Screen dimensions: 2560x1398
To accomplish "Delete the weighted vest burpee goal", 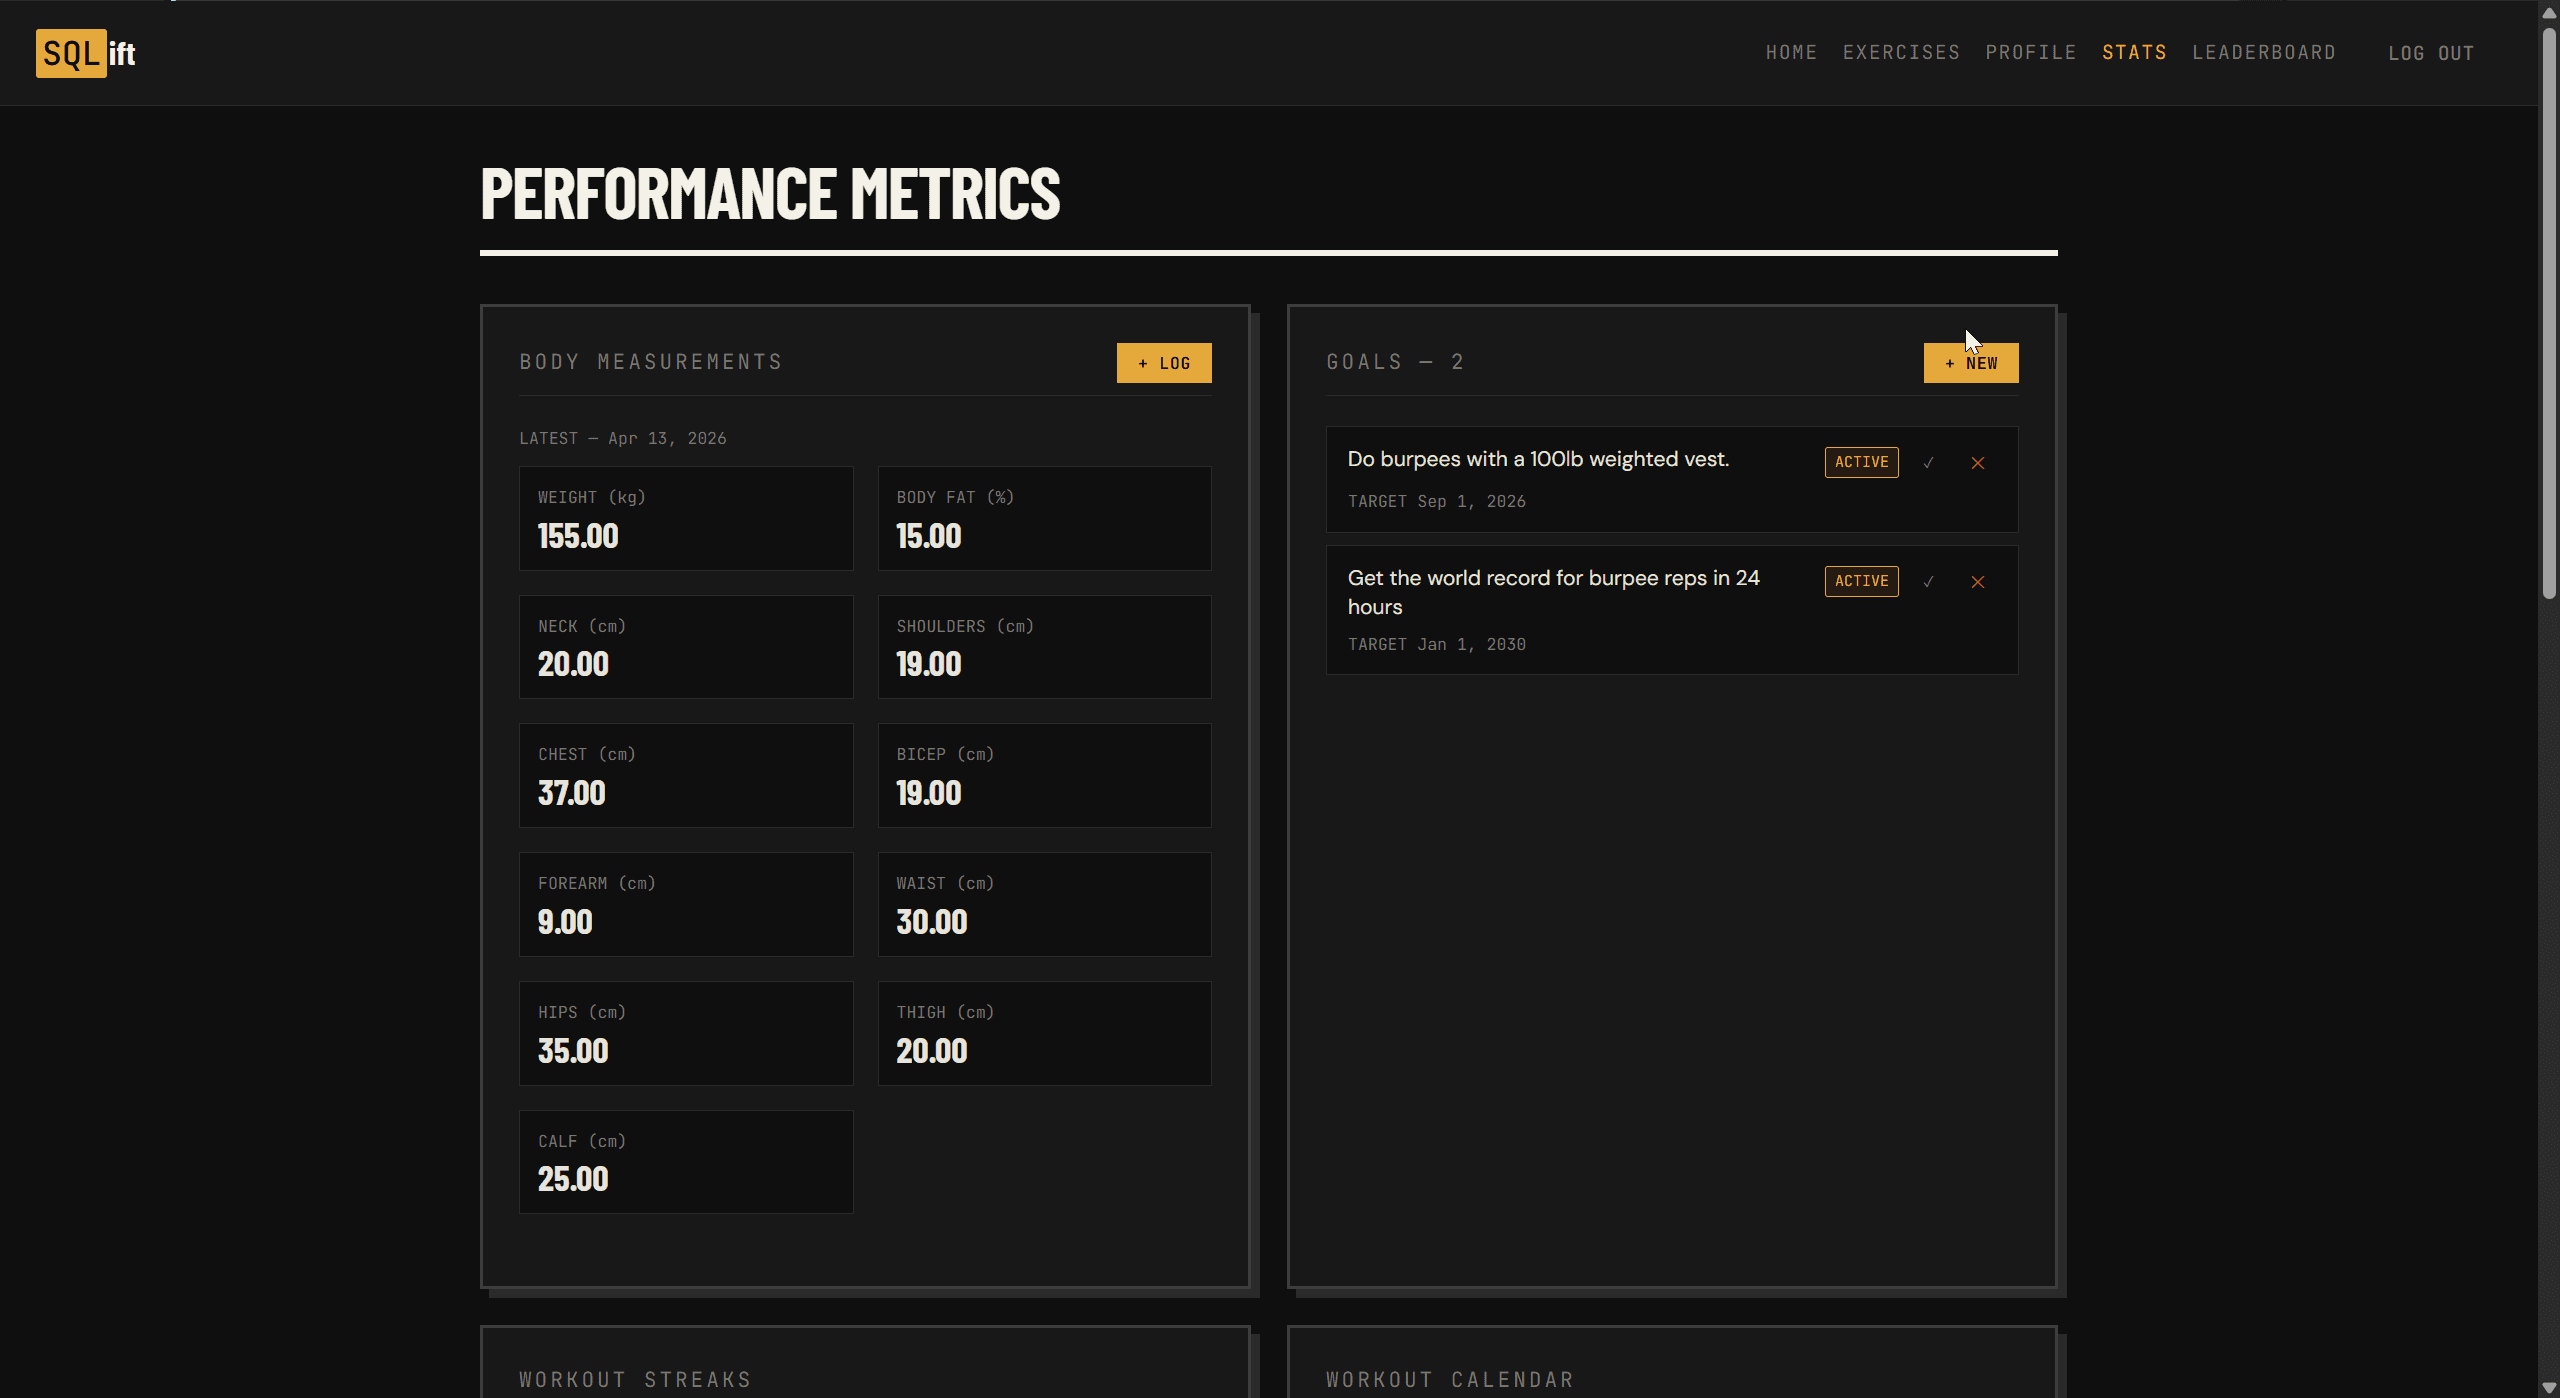I will (1977, 462).
